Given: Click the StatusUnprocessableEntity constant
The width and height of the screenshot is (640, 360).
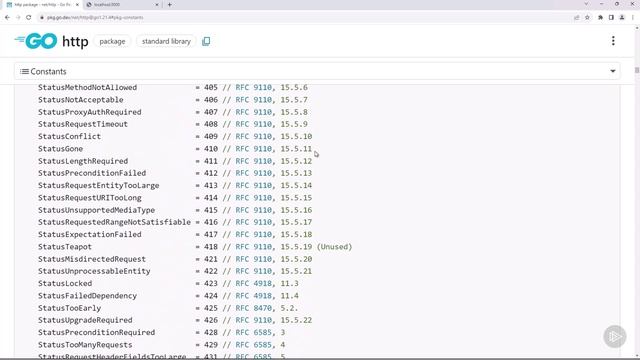Looking at the screenshot, I should click(x=94, y=271).
